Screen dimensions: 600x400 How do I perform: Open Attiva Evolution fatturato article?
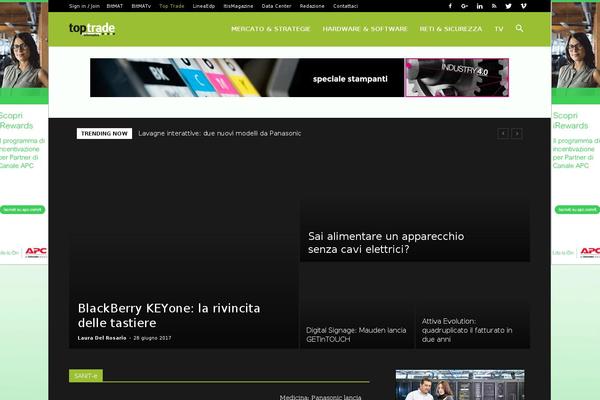point(467,330)
